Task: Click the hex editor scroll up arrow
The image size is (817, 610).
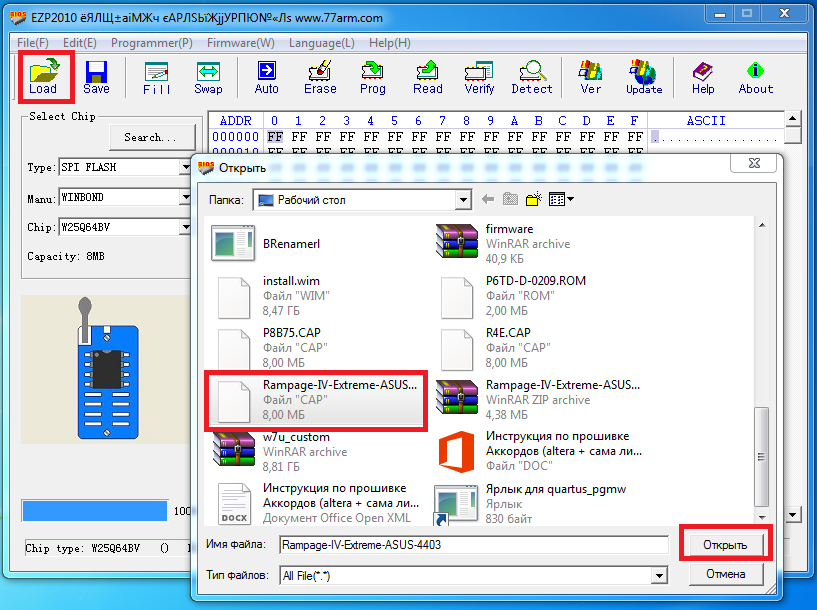Action: tap(792, 119)
